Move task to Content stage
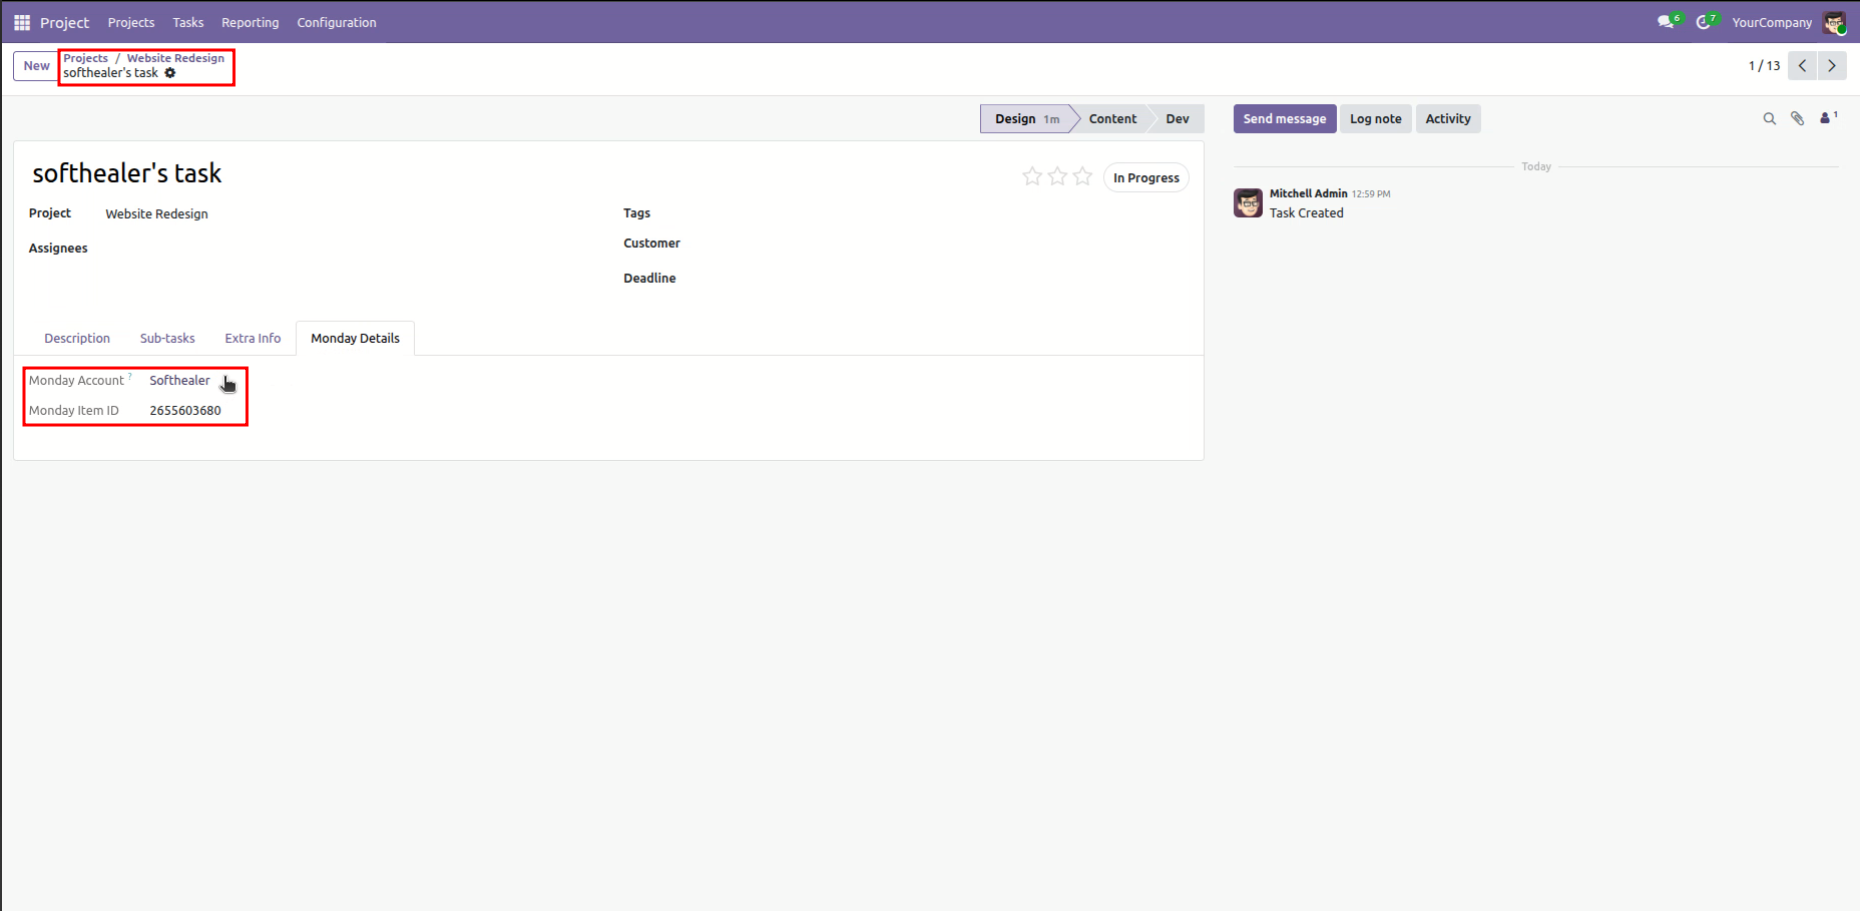Screen dimensions: 1860x911 pyautogui.click(x=1112, y=119)
